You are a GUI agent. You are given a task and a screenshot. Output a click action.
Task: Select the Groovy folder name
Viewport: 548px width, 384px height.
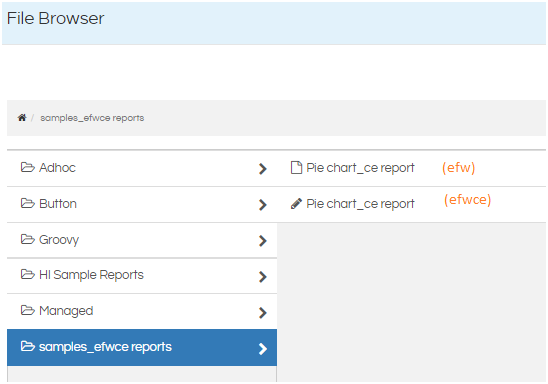(59, 240)
